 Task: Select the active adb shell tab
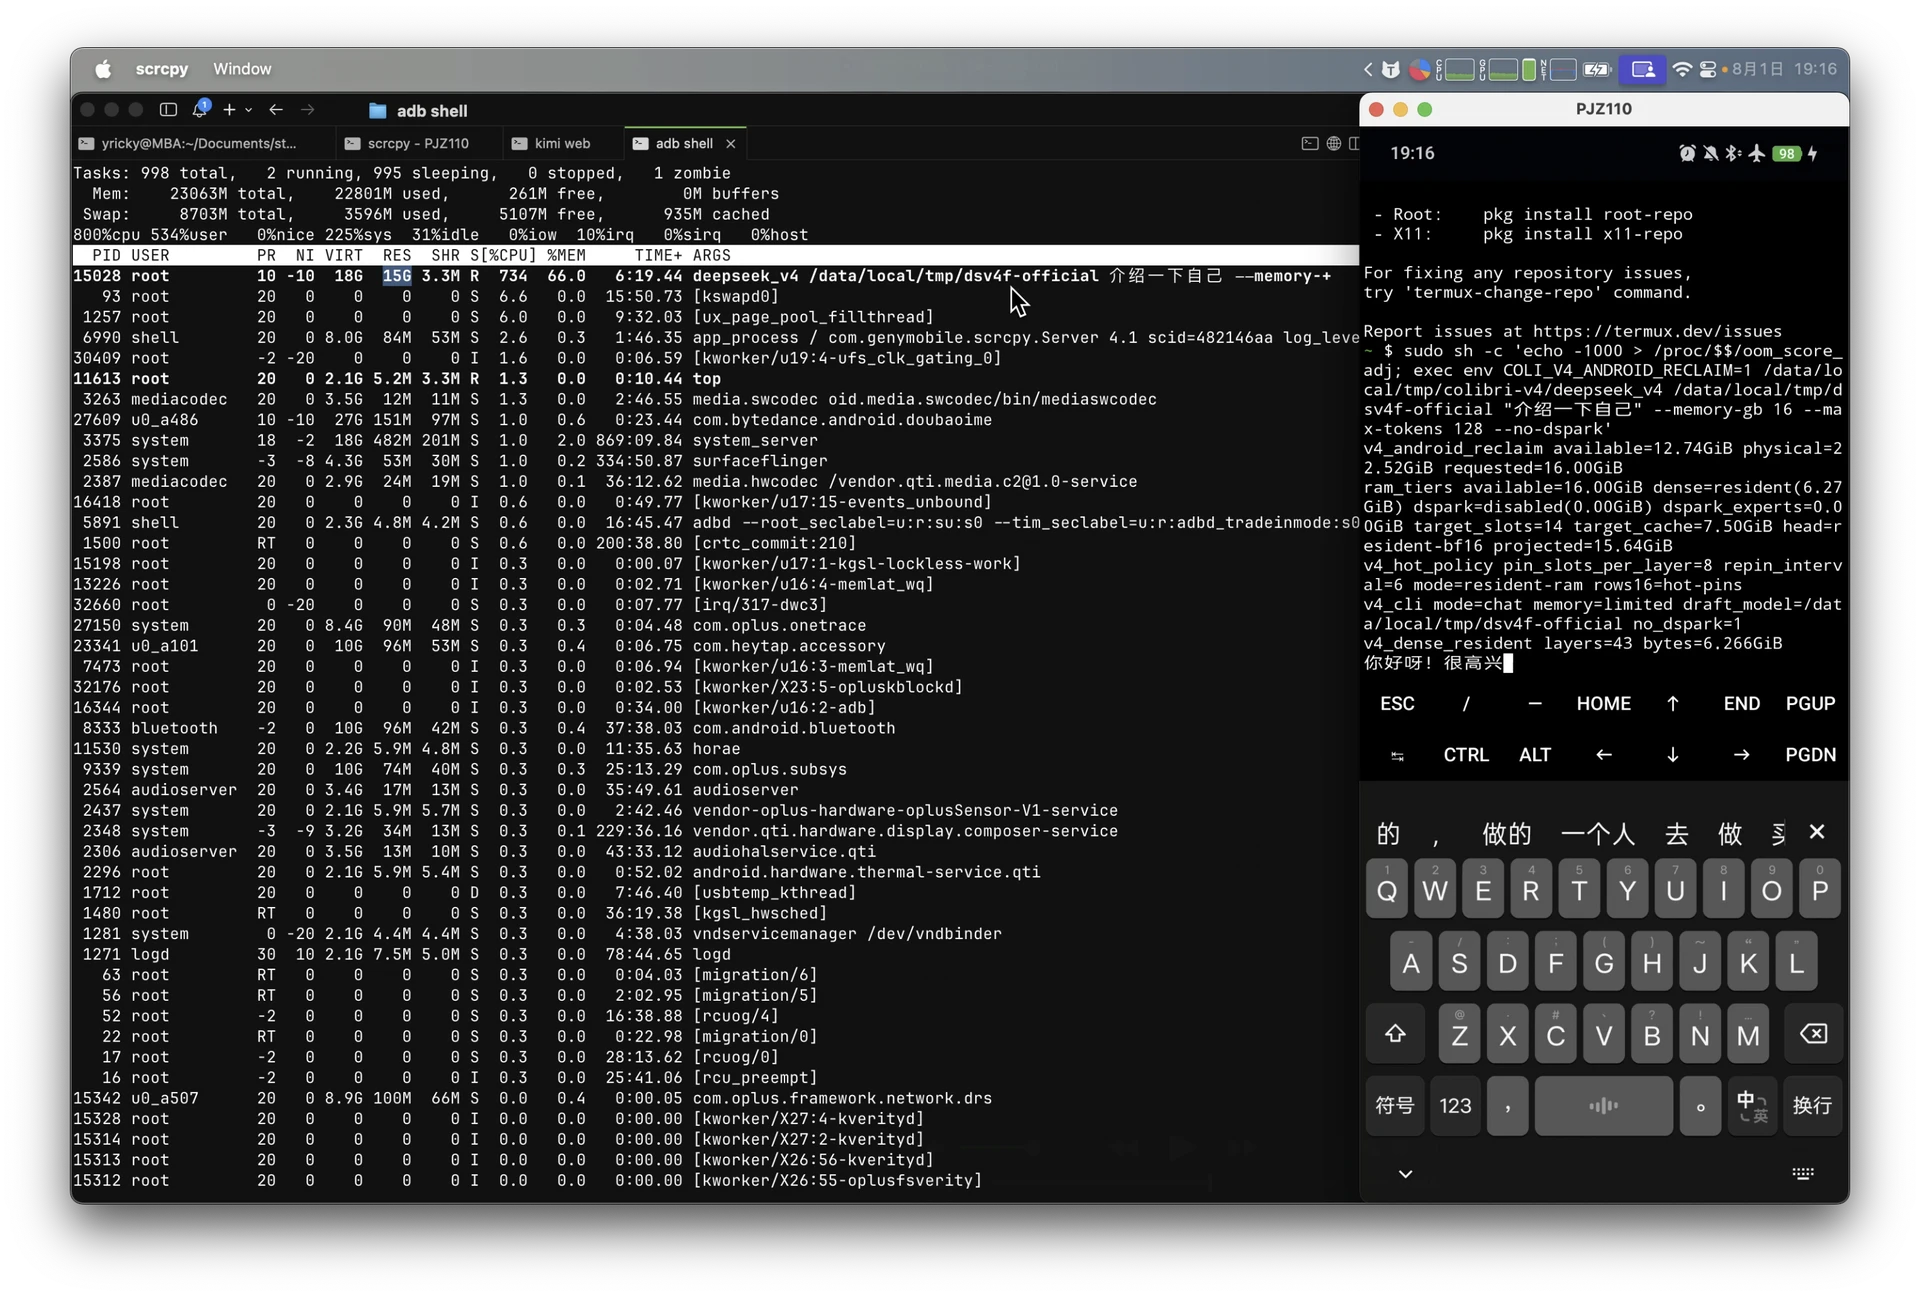pyautogui.click(x=683, y=143)
